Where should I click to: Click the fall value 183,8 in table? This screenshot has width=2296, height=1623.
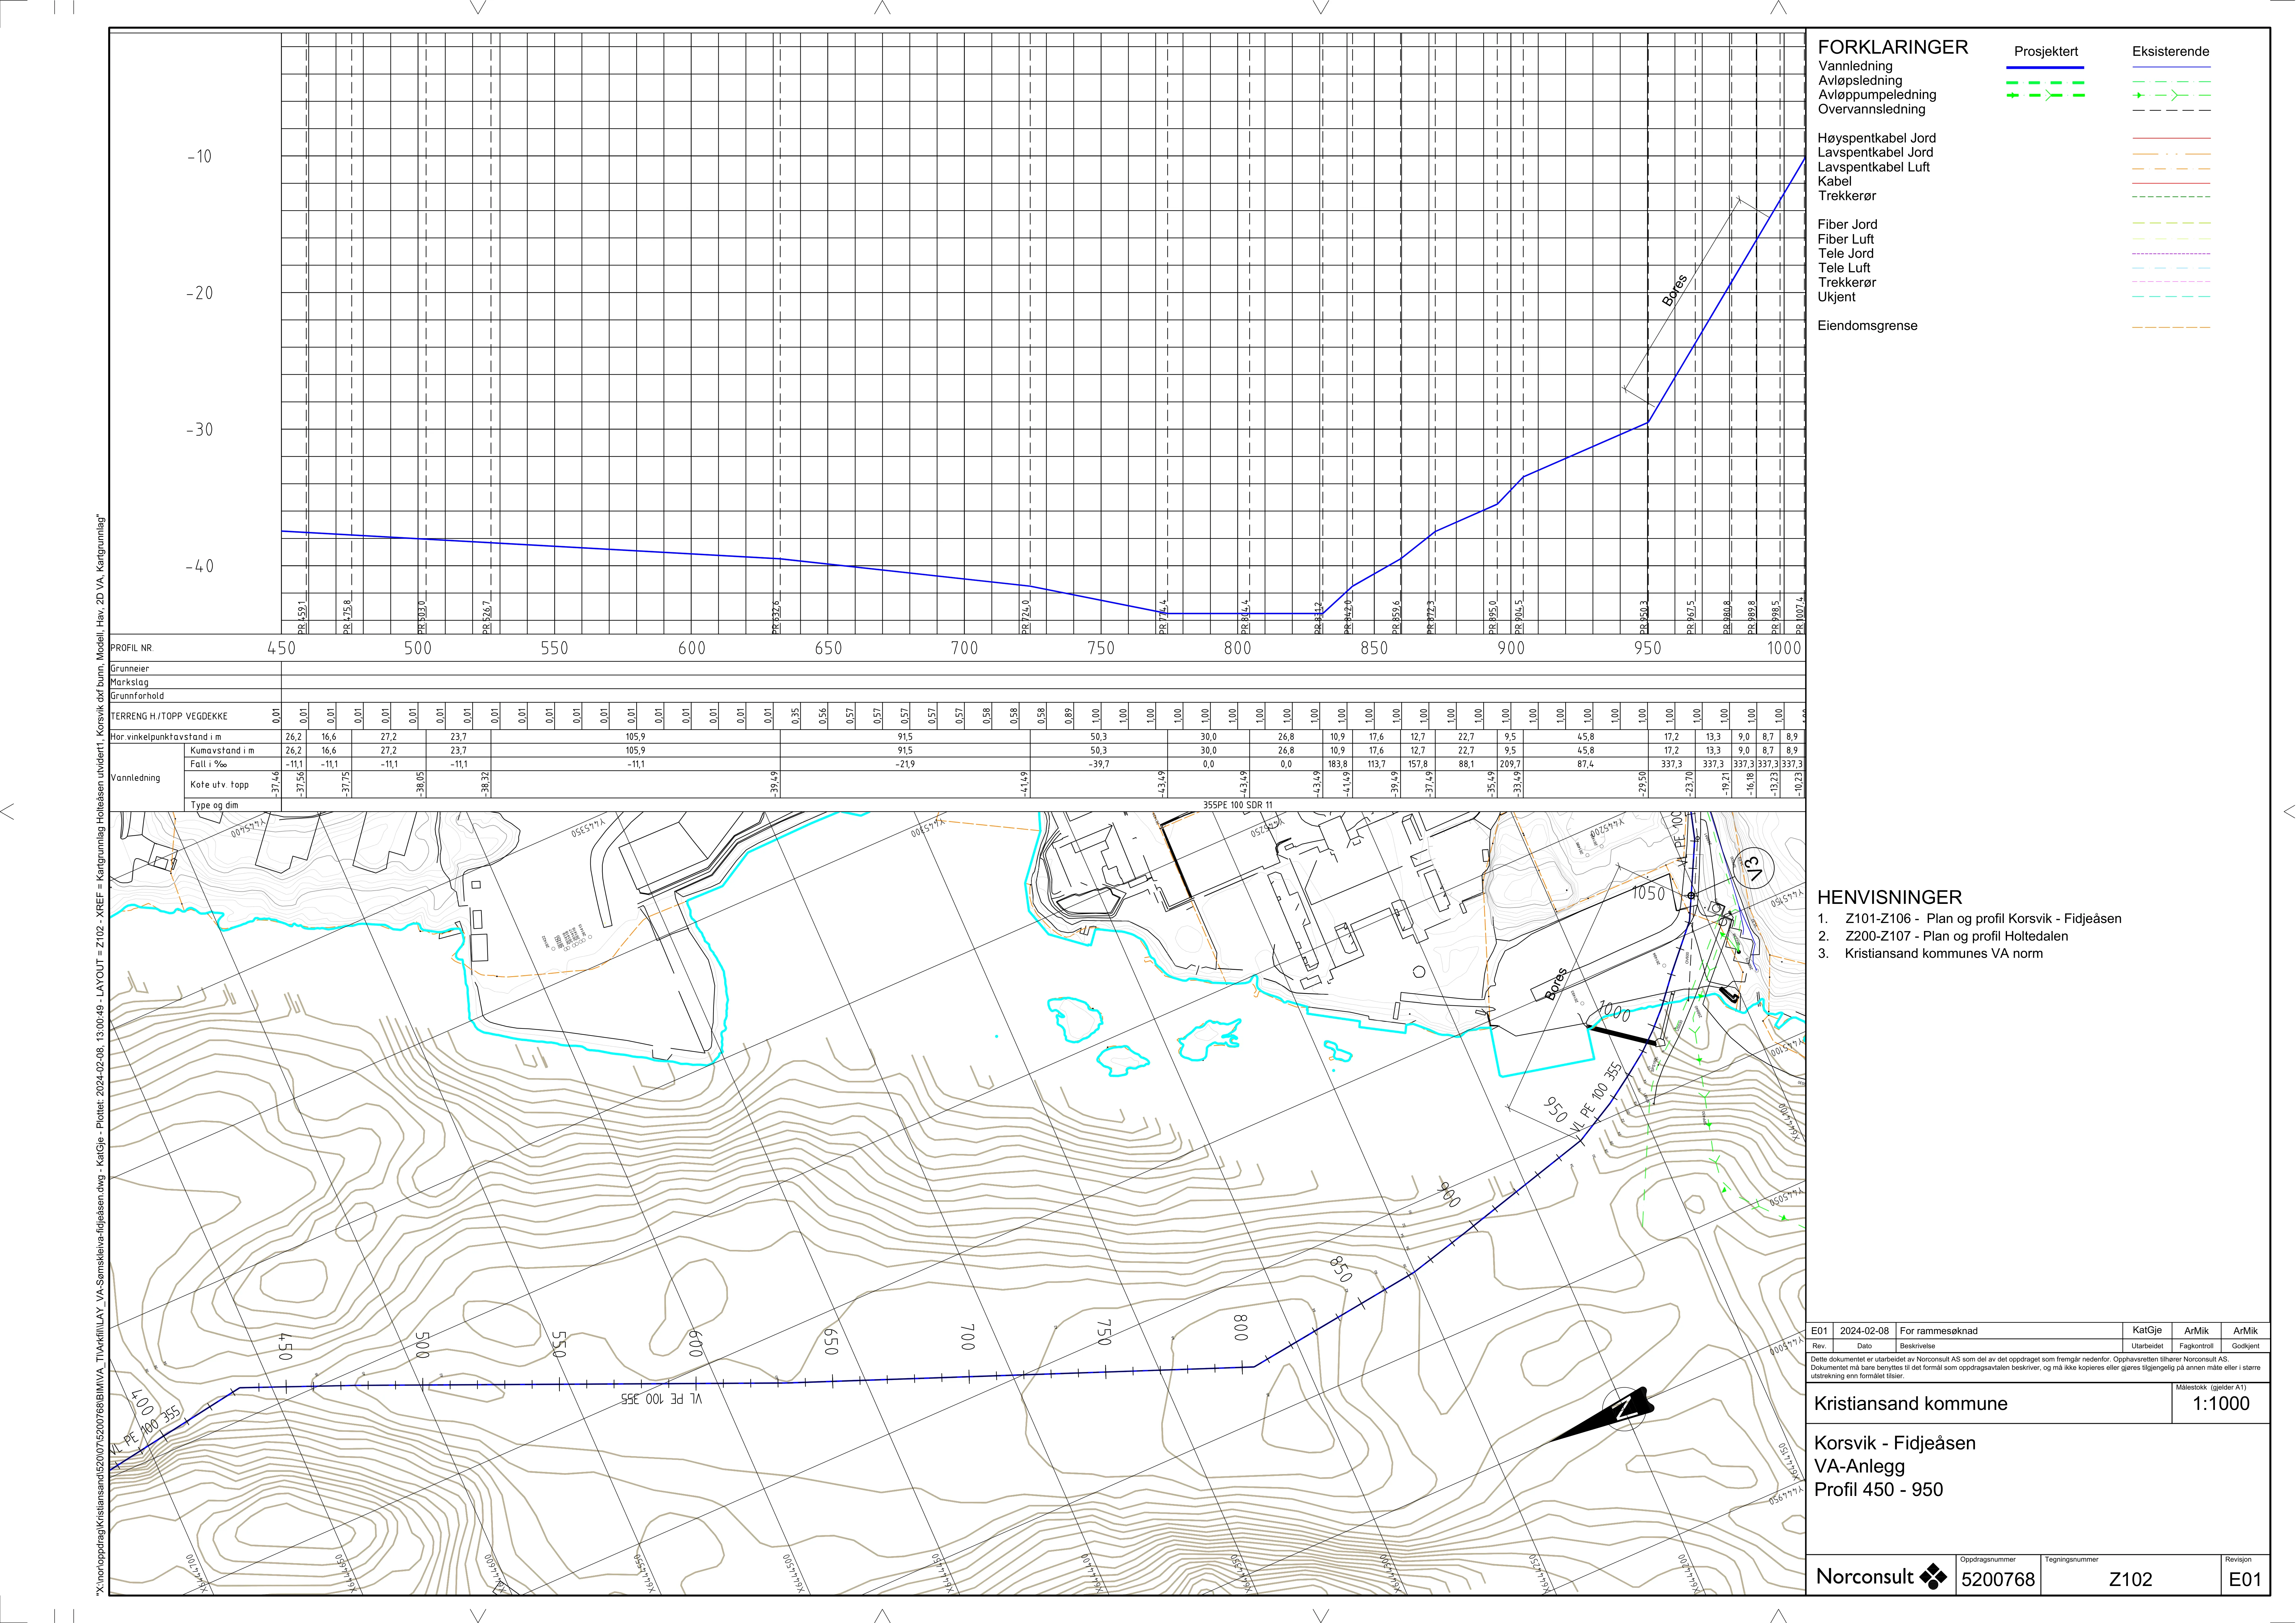tap(1337, 764)
